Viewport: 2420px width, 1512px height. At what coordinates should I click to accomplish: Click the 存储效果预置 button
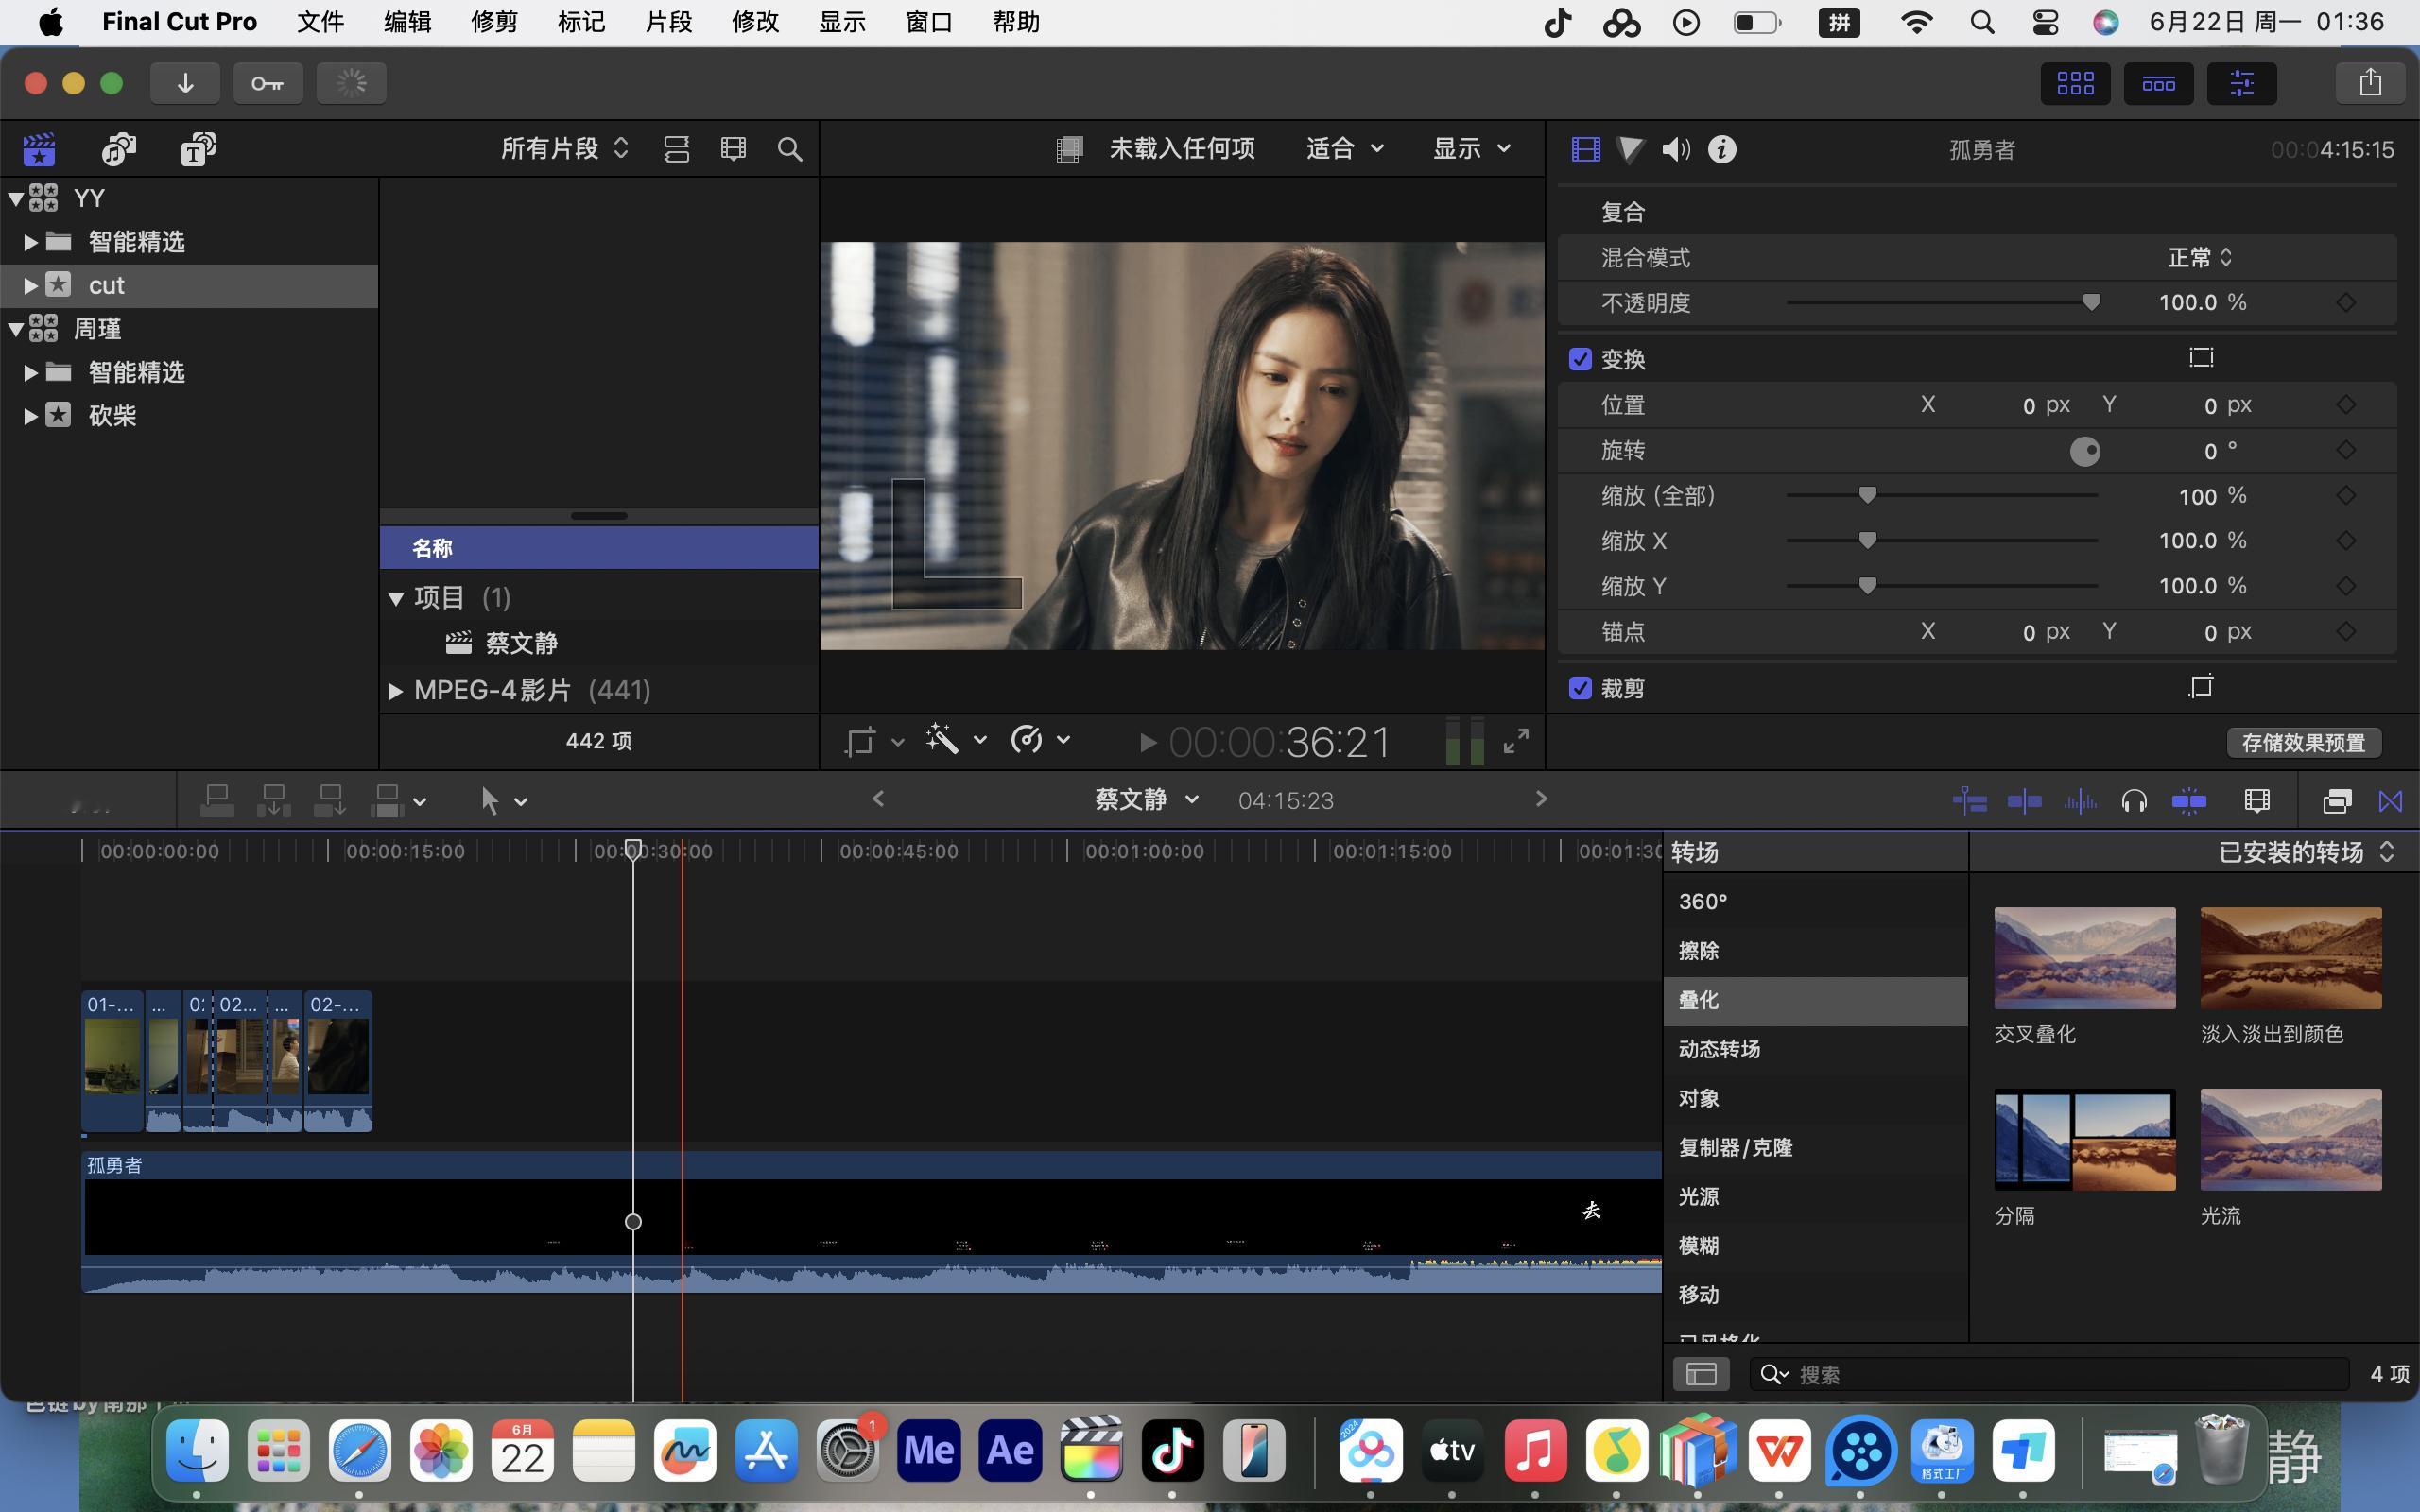2303,743
